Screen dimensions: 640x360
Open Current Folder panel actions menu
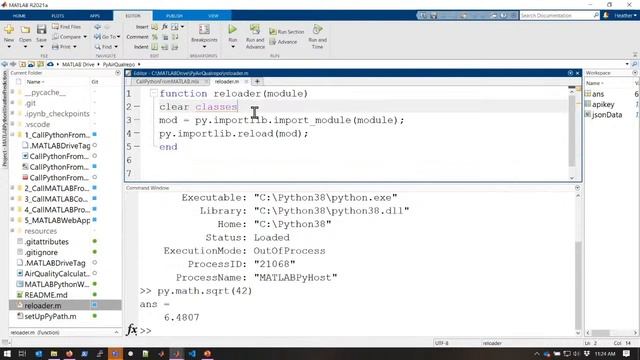pyautogui.click(x=118, y=73)
